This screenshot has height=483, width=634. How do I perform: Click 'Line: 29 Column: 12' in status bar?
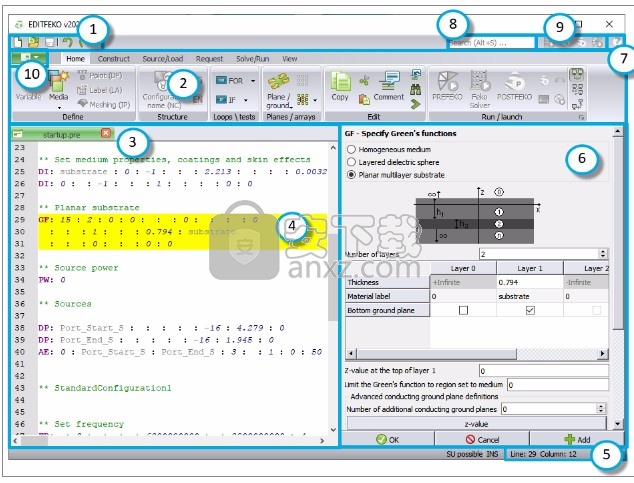tap(543, 454)
